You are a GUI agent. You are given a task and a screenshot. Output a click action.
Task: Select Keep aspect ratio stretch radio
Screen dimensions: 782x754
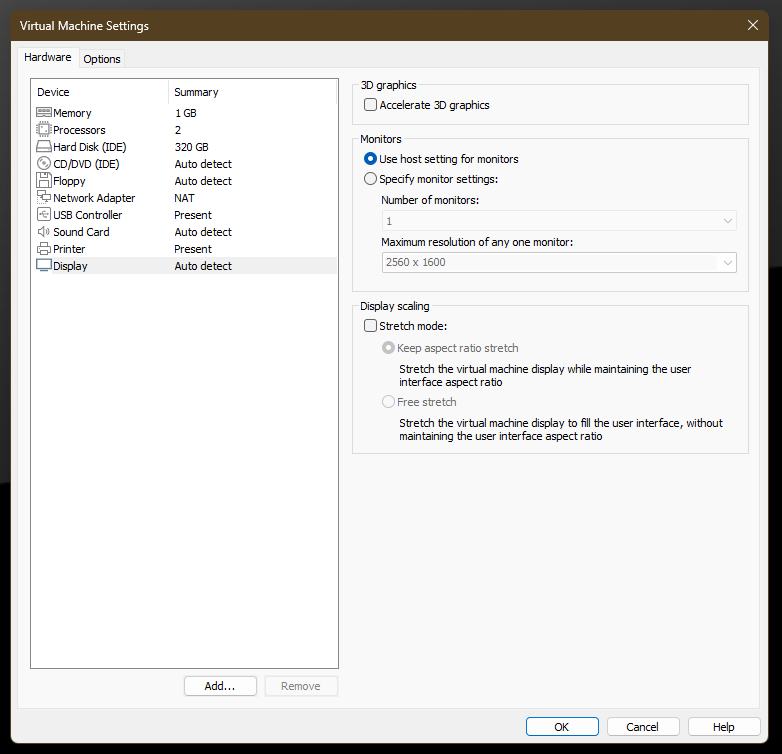click(388, 348)
